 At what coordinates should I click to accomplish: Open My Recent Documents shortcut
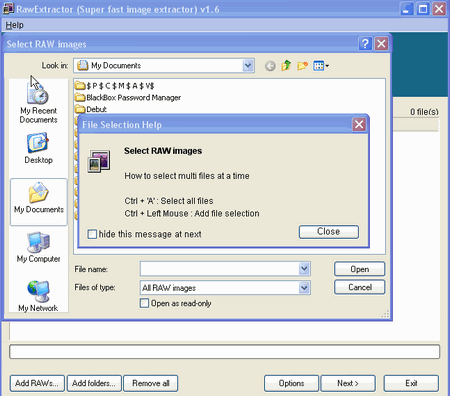click(x=38, y=103)
